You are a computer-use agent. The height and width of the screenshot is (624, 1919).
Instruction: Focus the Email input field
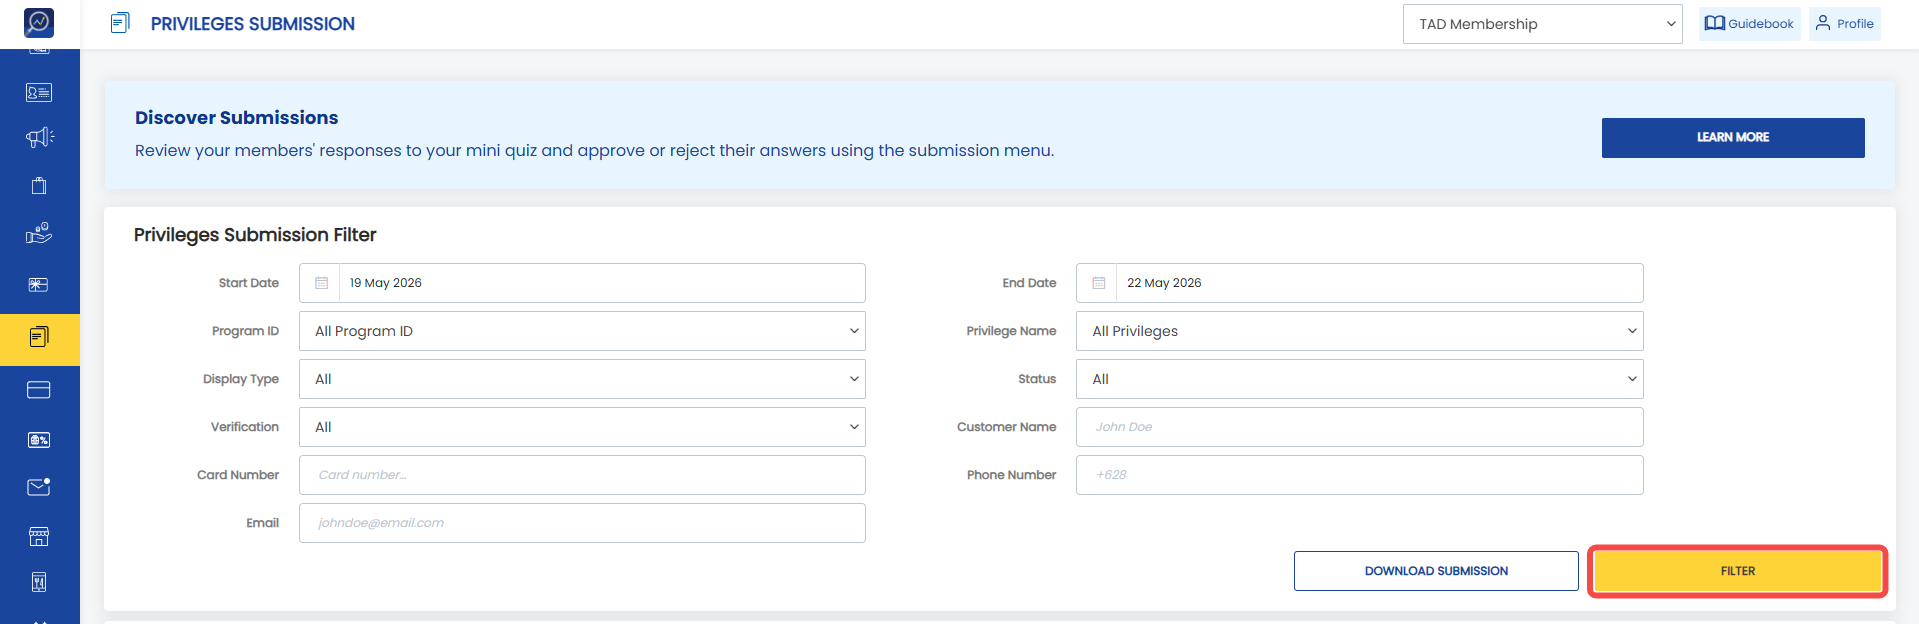pos(582,523)
